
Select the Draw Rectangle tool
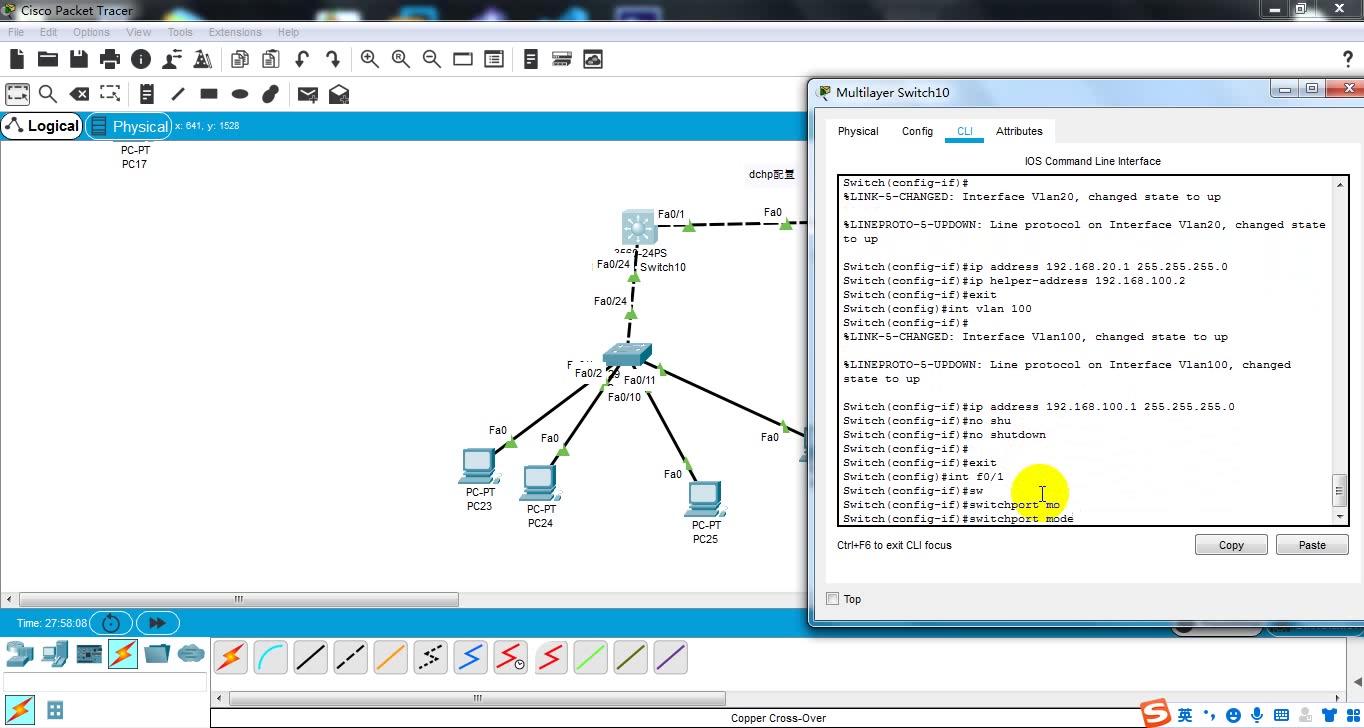209,94
